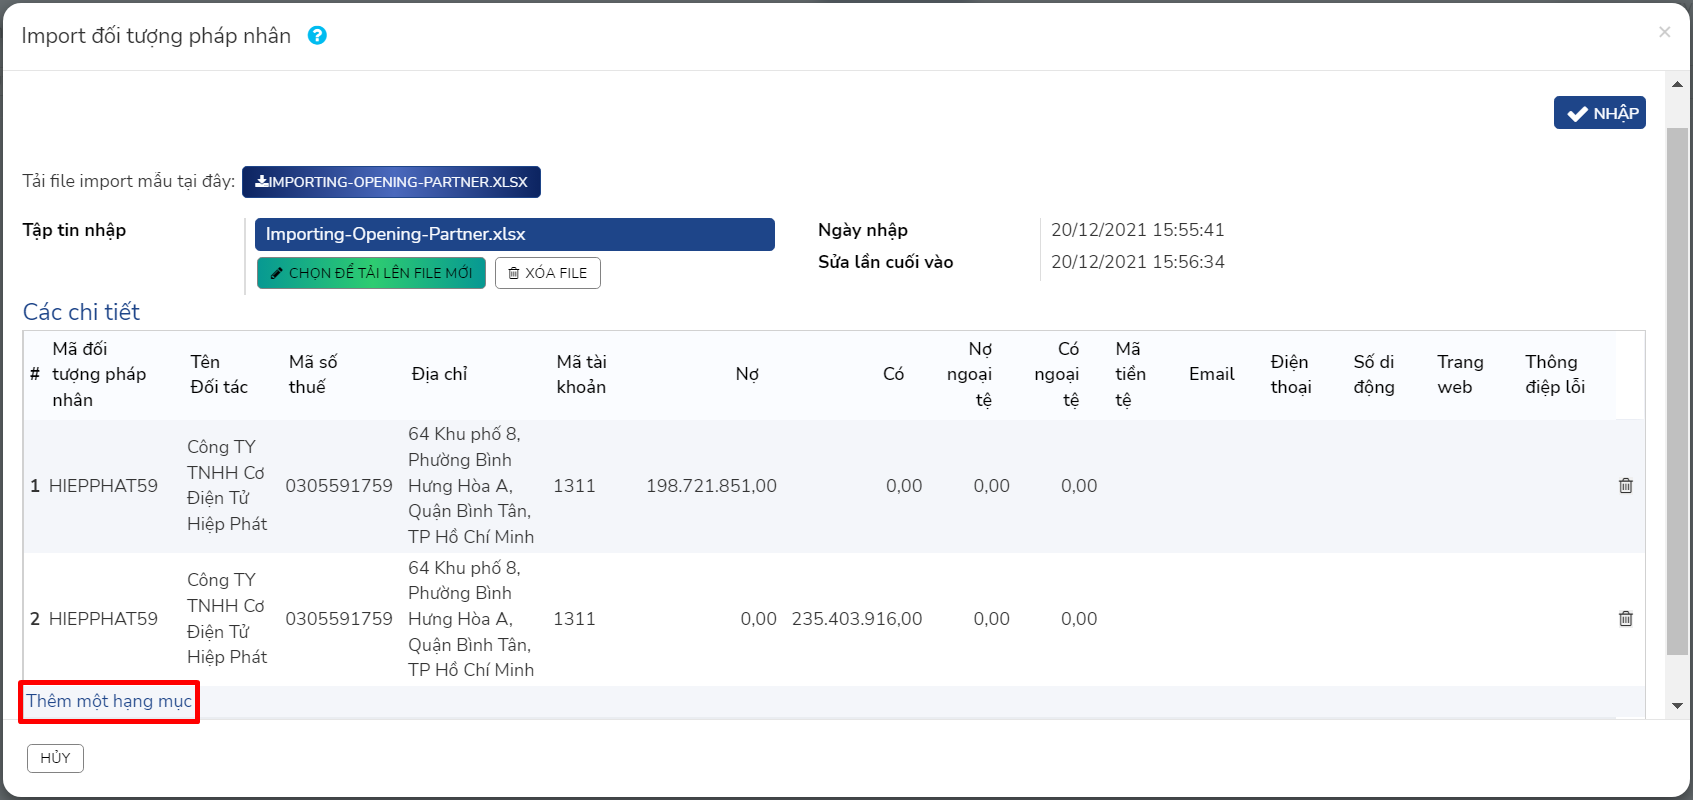Delete row 2 with trash icon

[x=1626, y=618]
